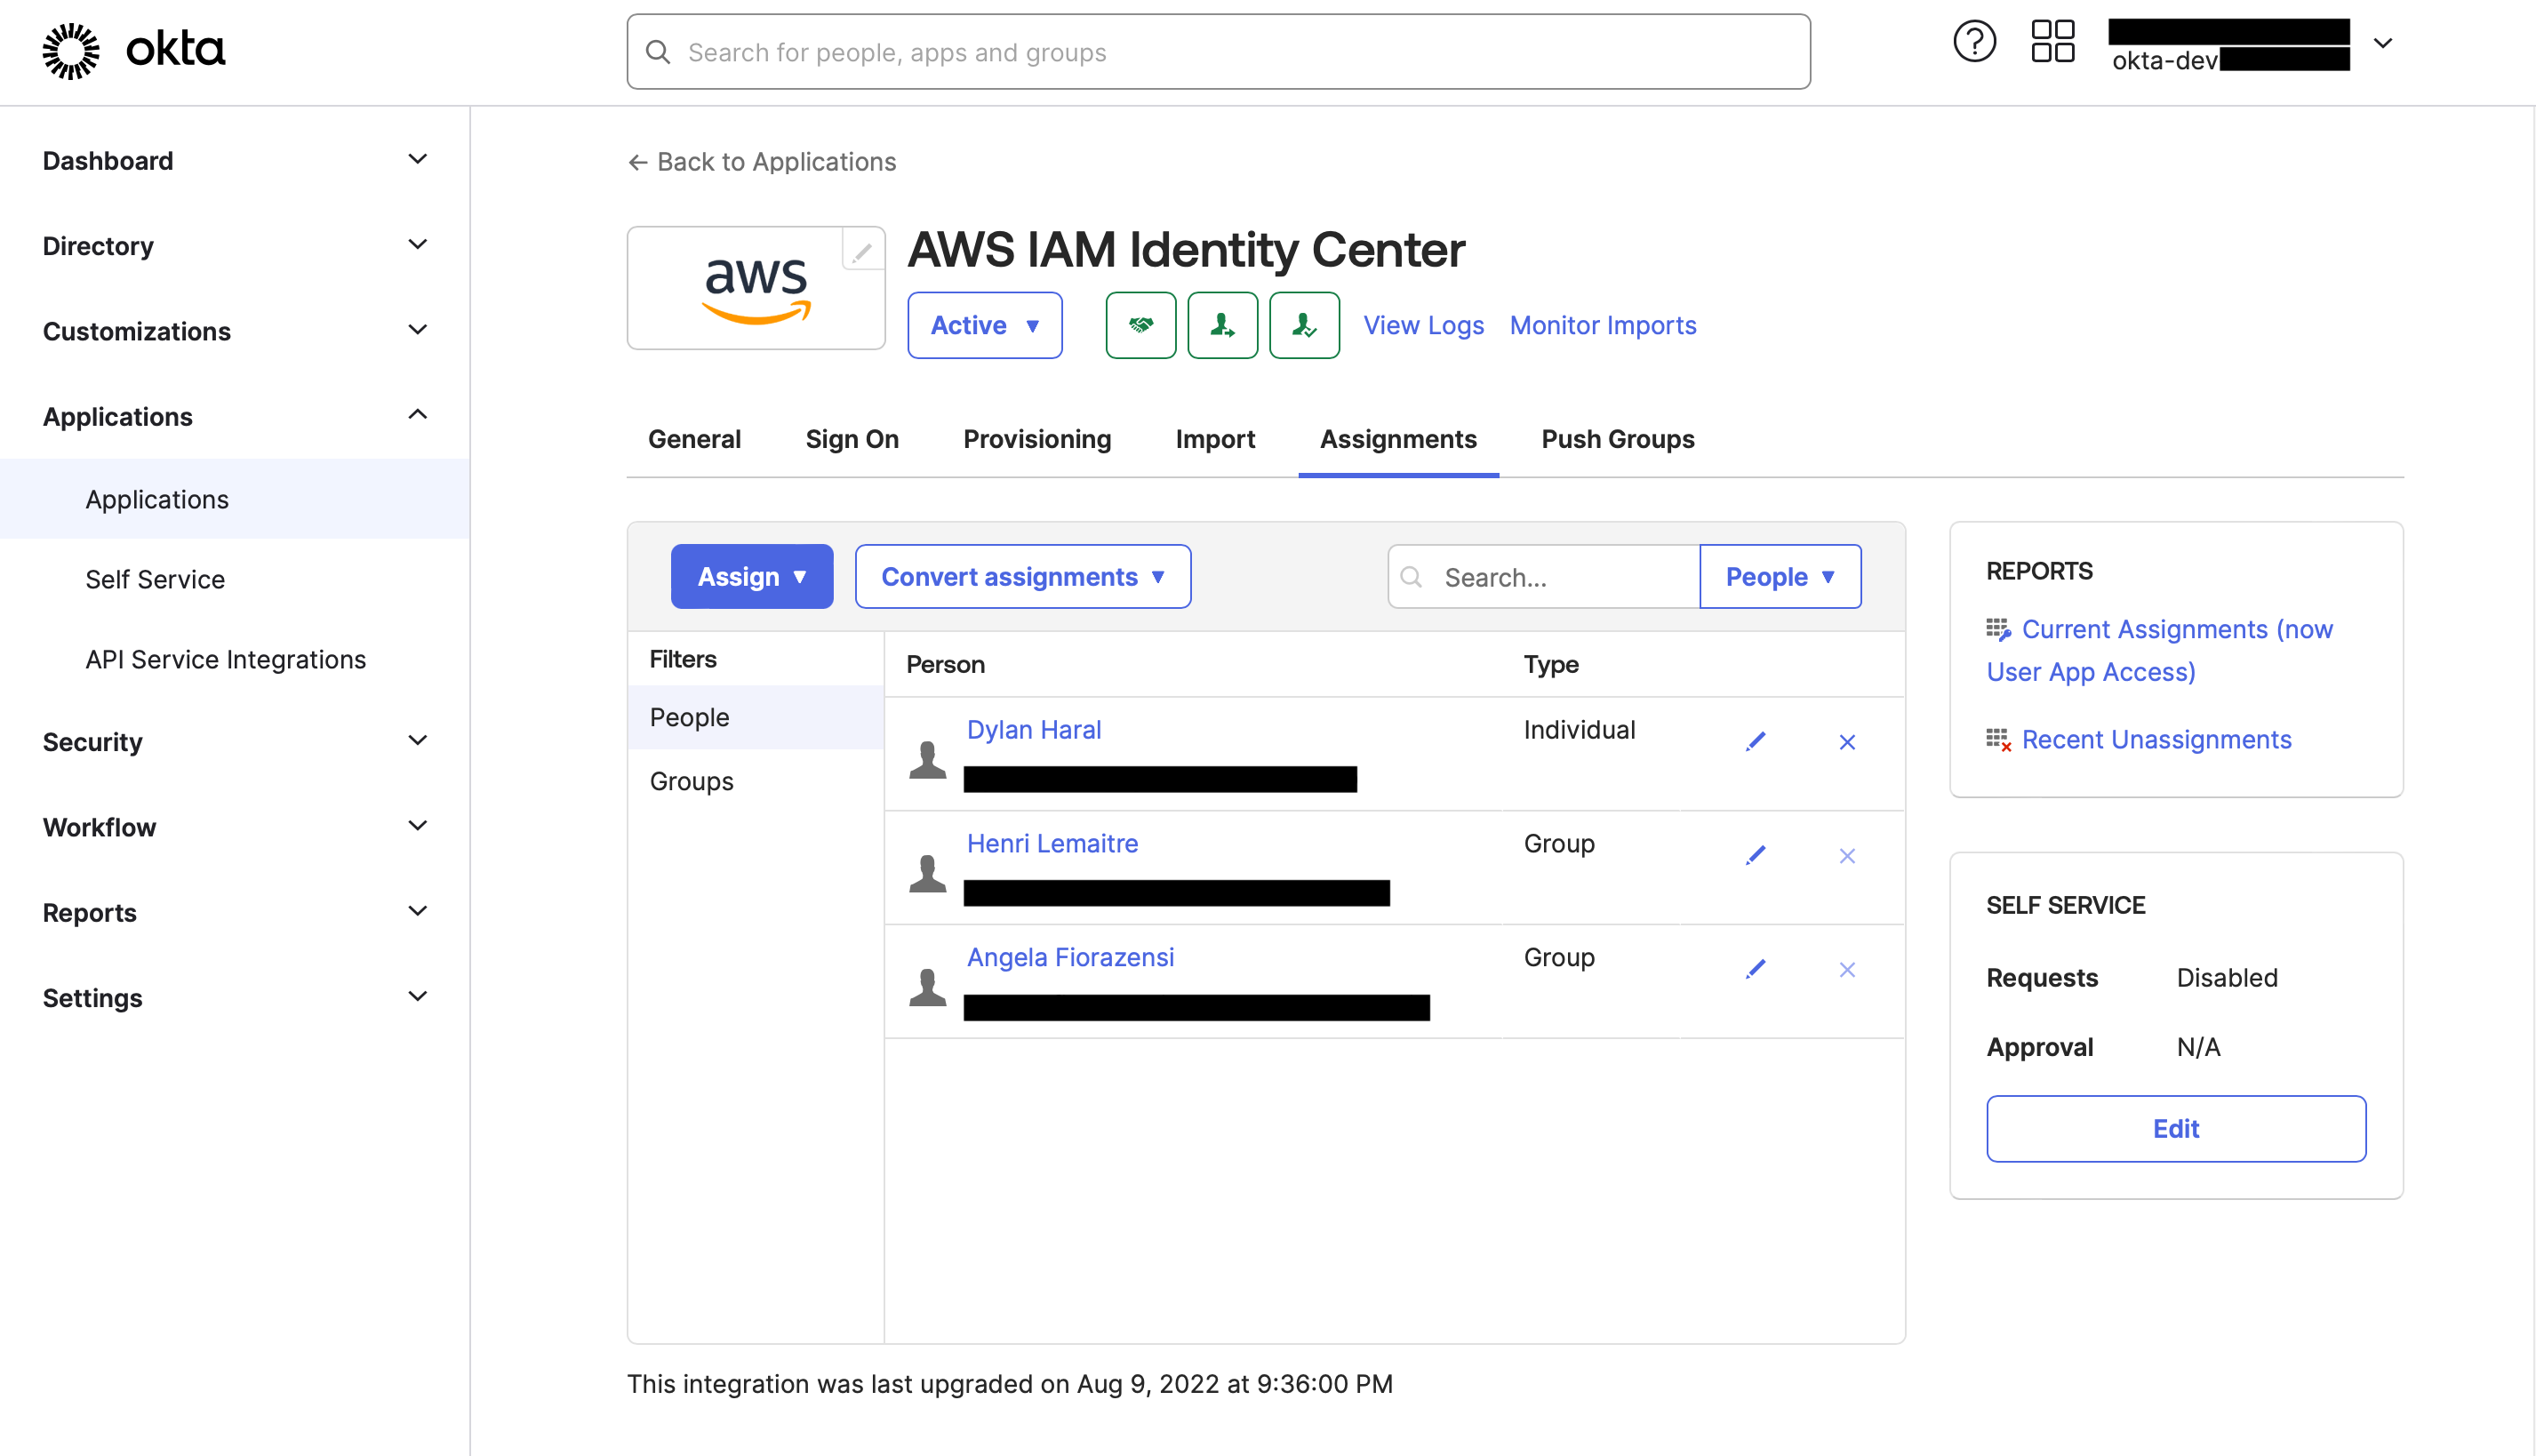2536x1456 pixels.
Task: Open View Logs link
Action: [x=1423, y=325]
